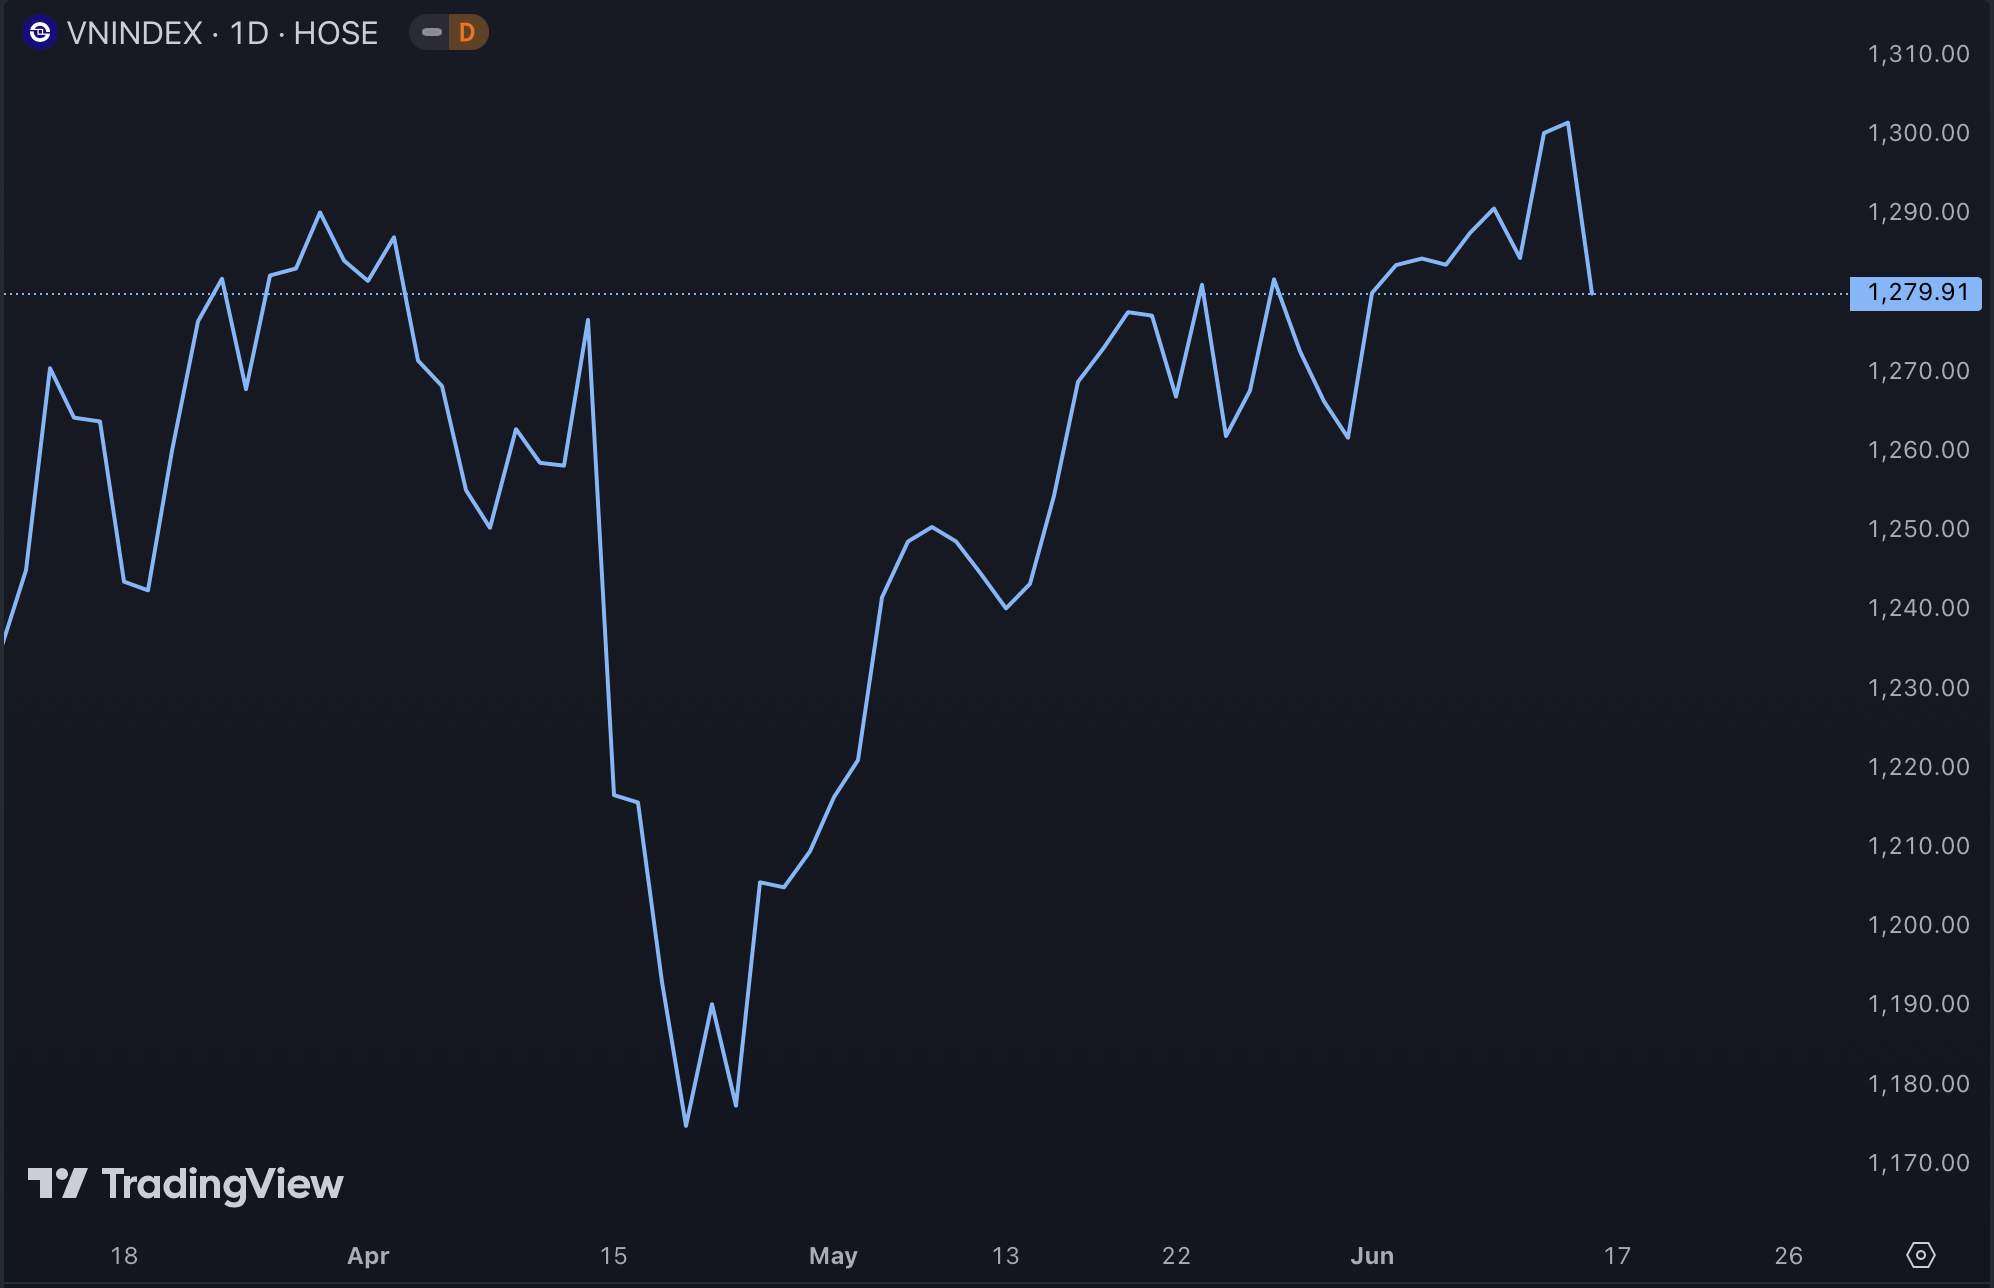
Task: Click the 1,200.00 price axis label
Action: tap(1918, 925)
